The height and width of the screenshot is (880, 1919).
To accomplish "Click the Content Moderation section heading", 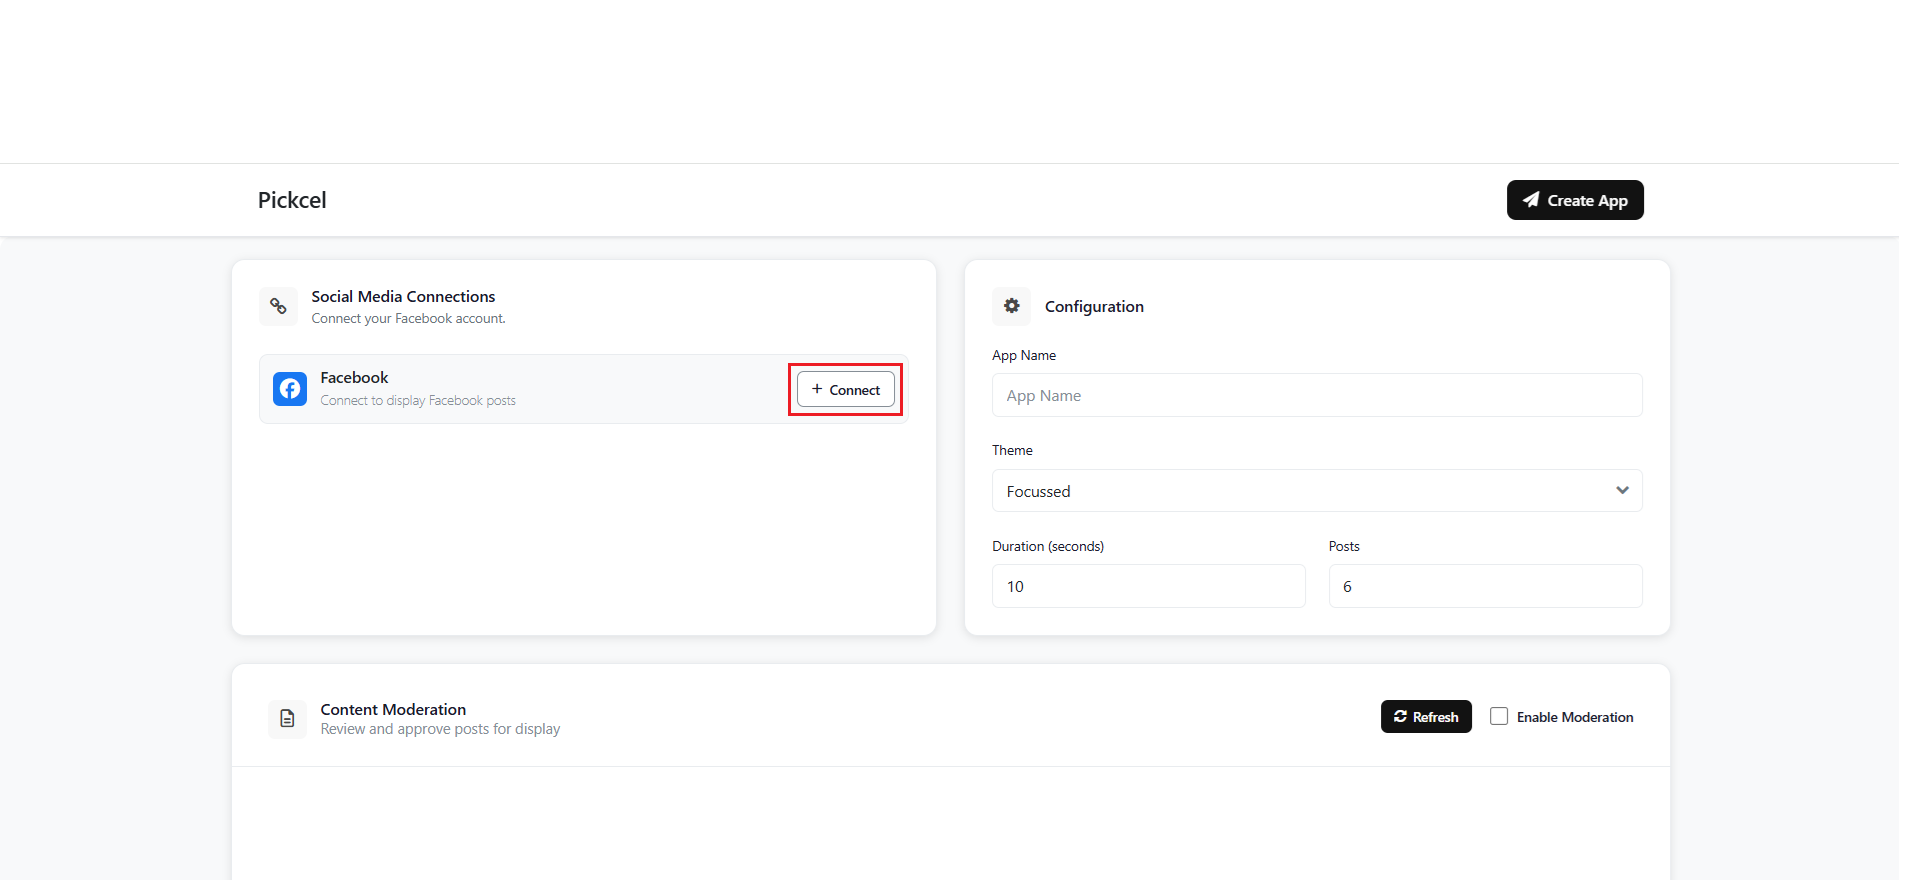I will [393, 709].
